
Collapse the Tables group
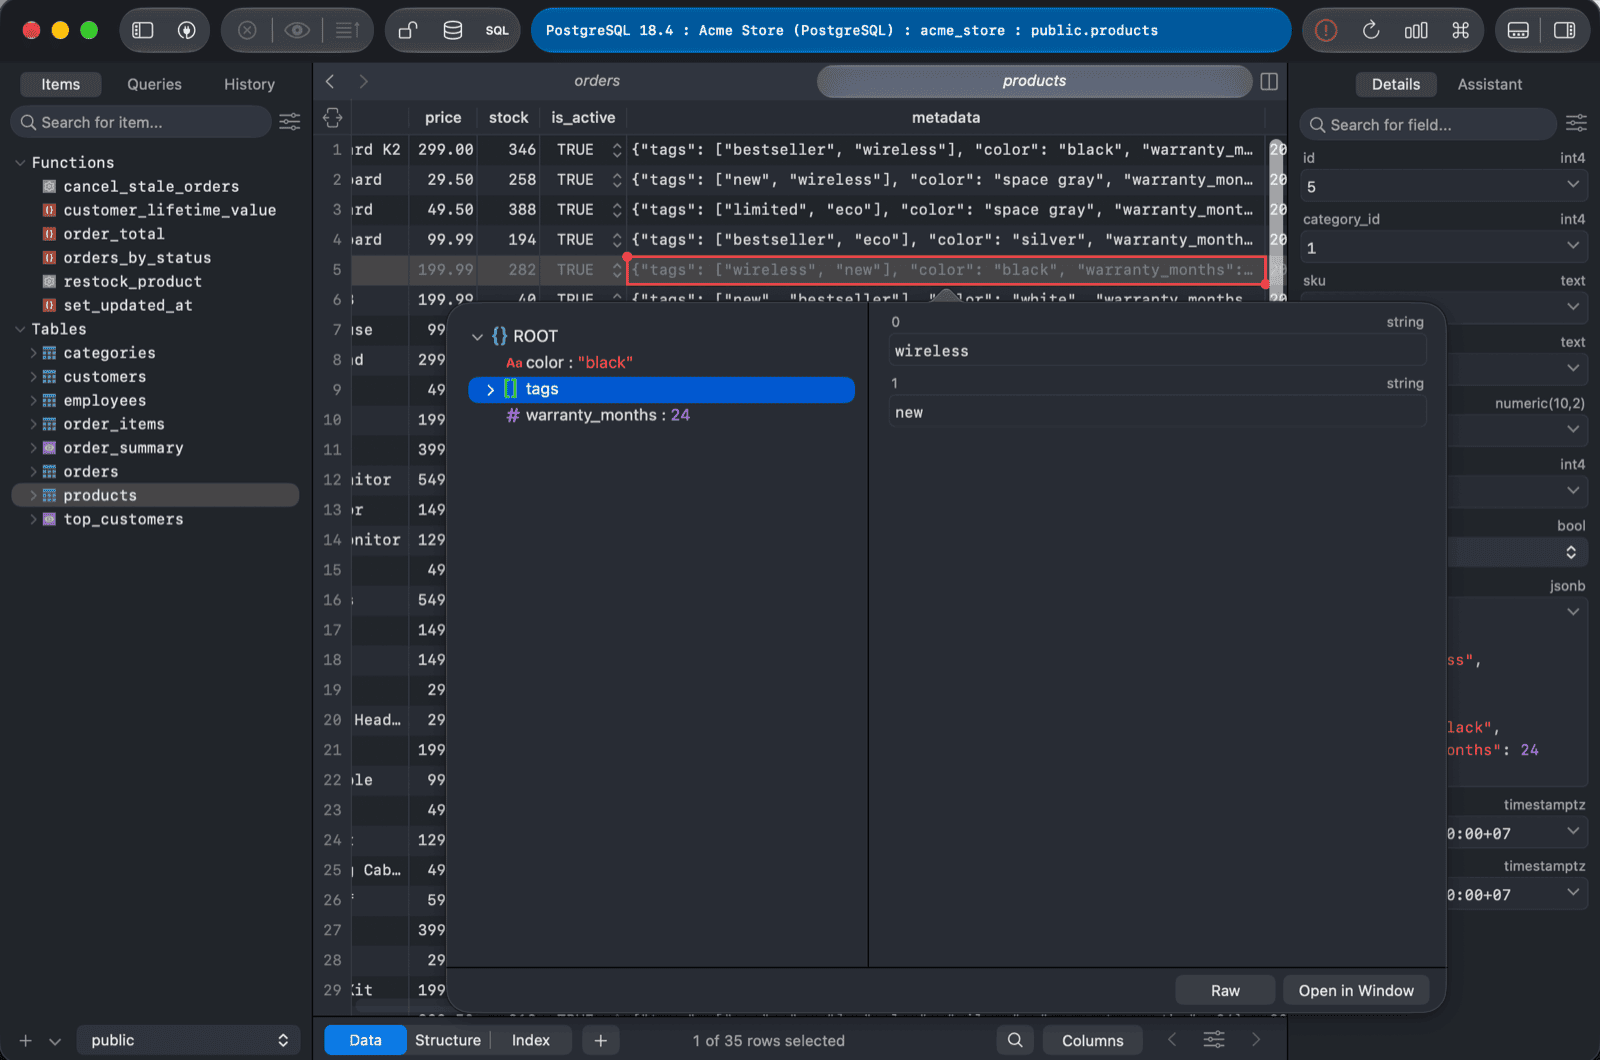[x=20, y=329]
